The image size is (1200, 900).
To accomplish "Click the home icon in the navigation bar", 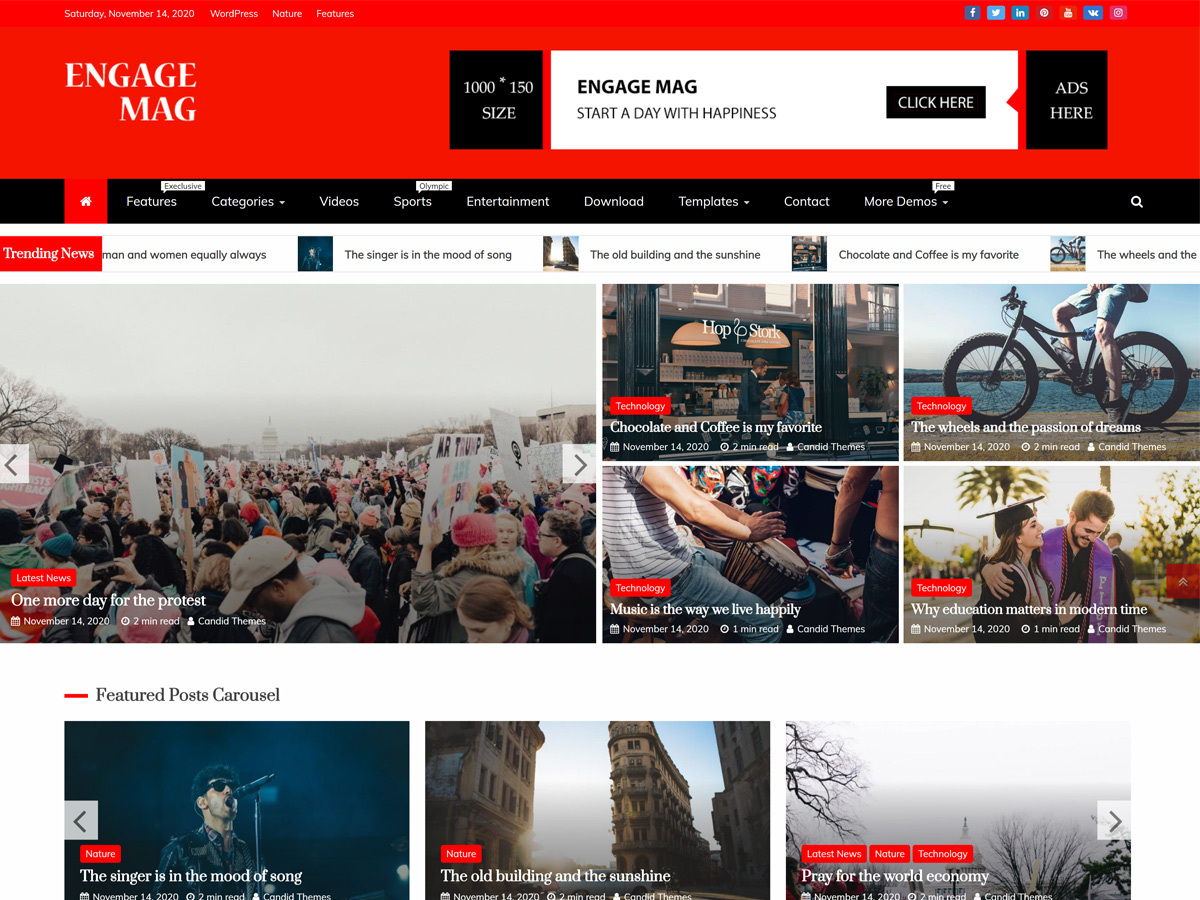I will [85, 201].
